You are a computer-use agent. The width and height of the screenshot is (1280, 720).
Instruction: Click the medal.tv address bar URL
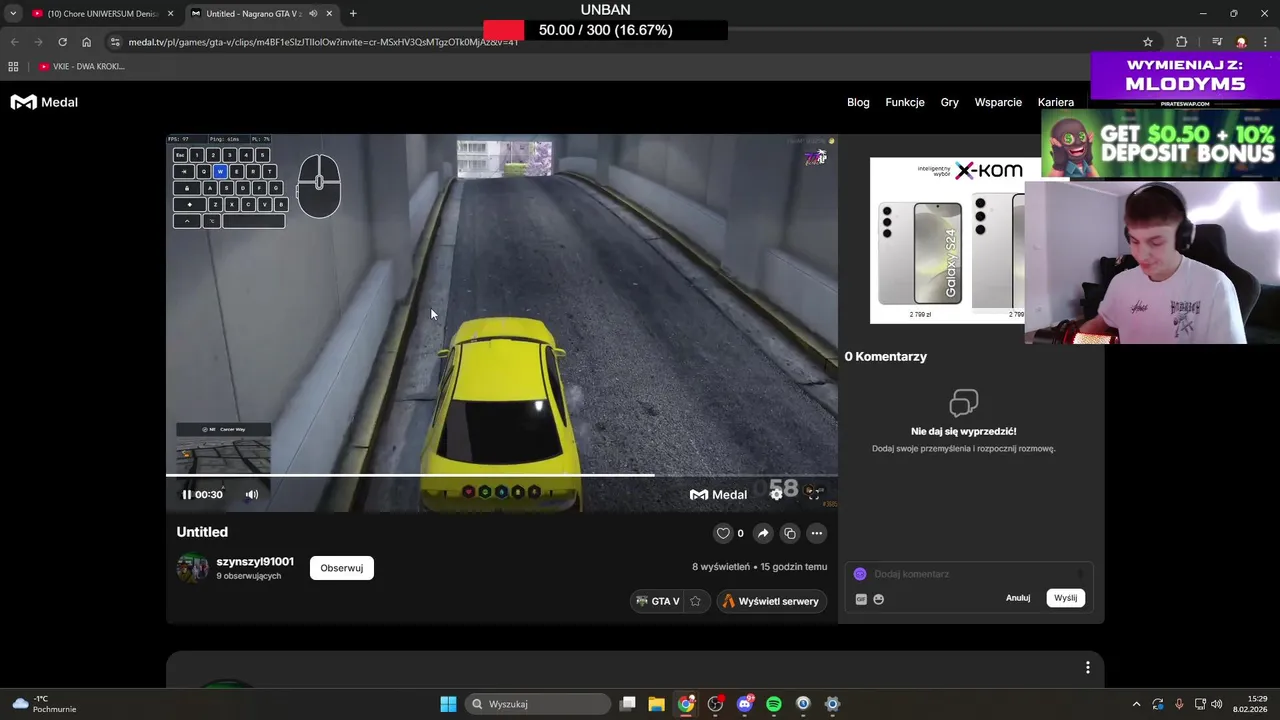323,42
